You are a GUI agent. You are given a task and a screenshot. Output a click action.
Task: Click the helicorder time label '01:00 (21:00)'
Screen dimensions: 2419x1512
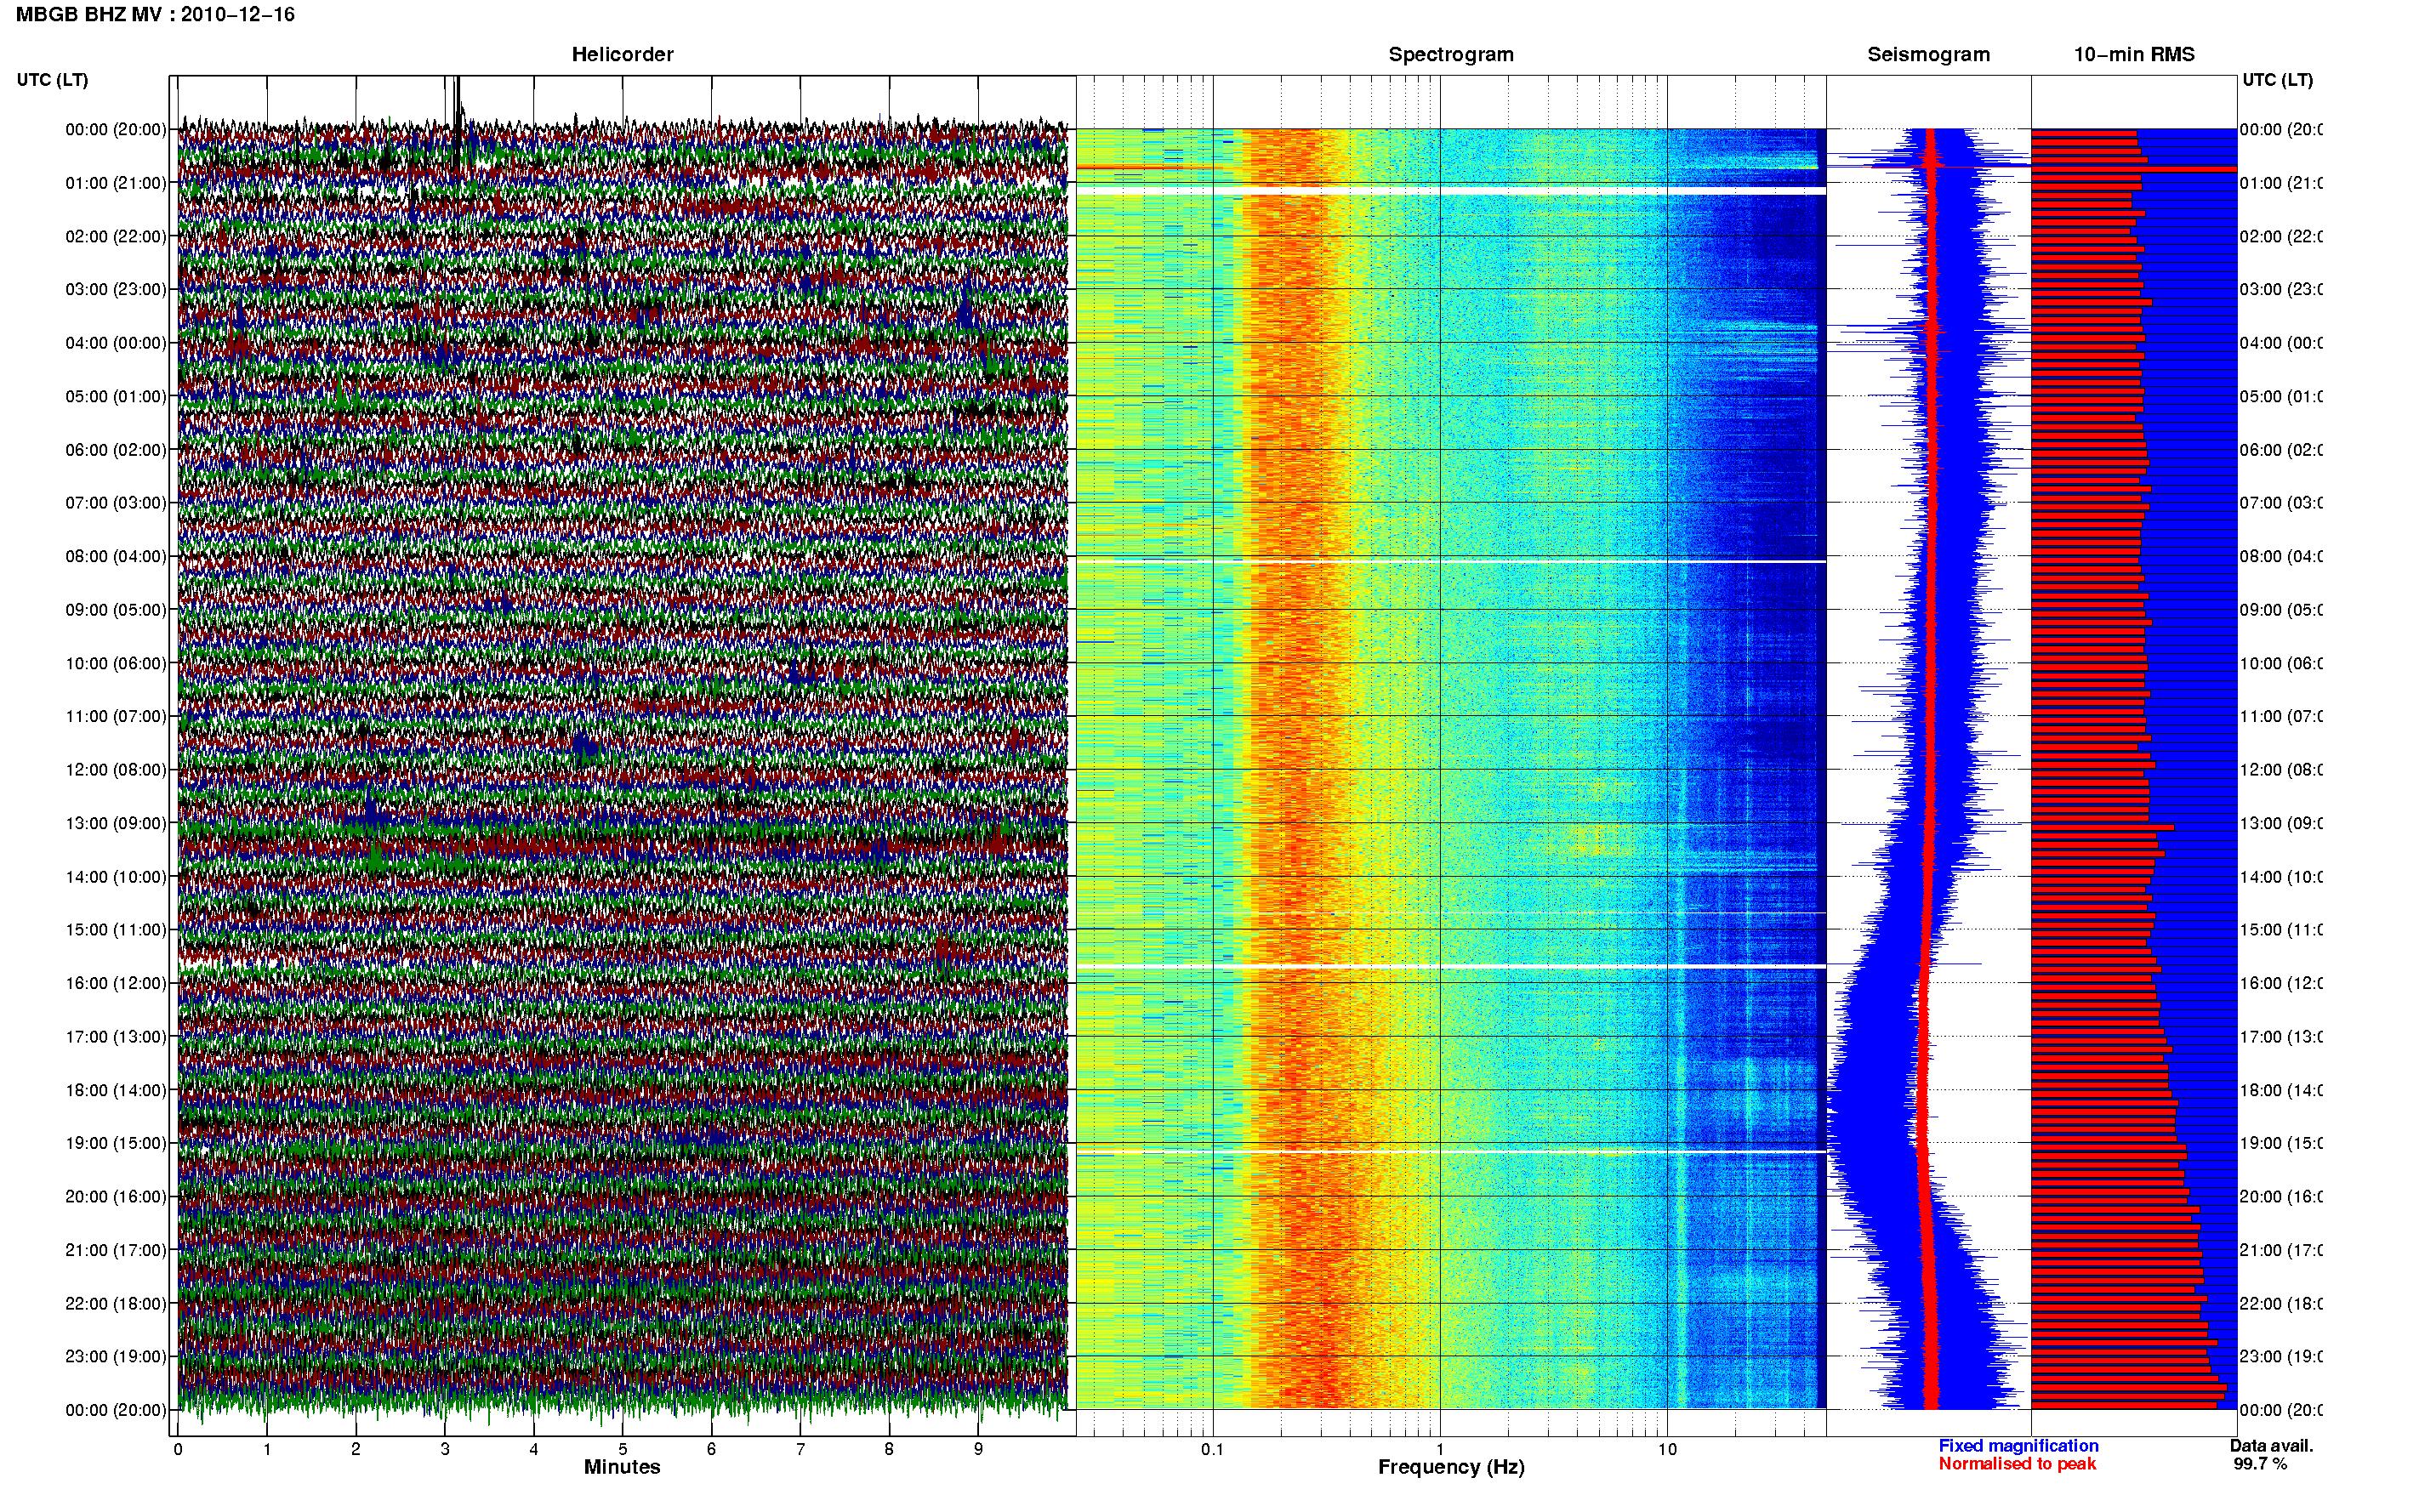click(x=116, y=183)
